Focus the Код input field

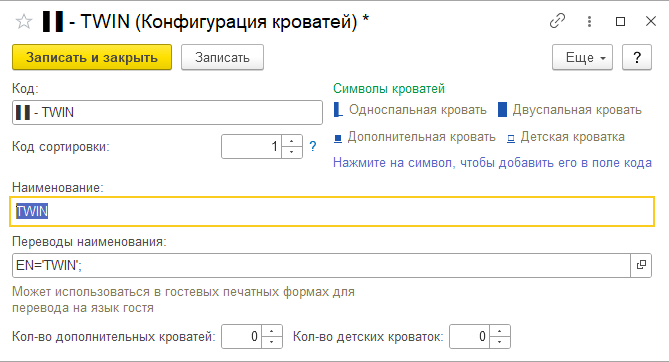point(167,113)
